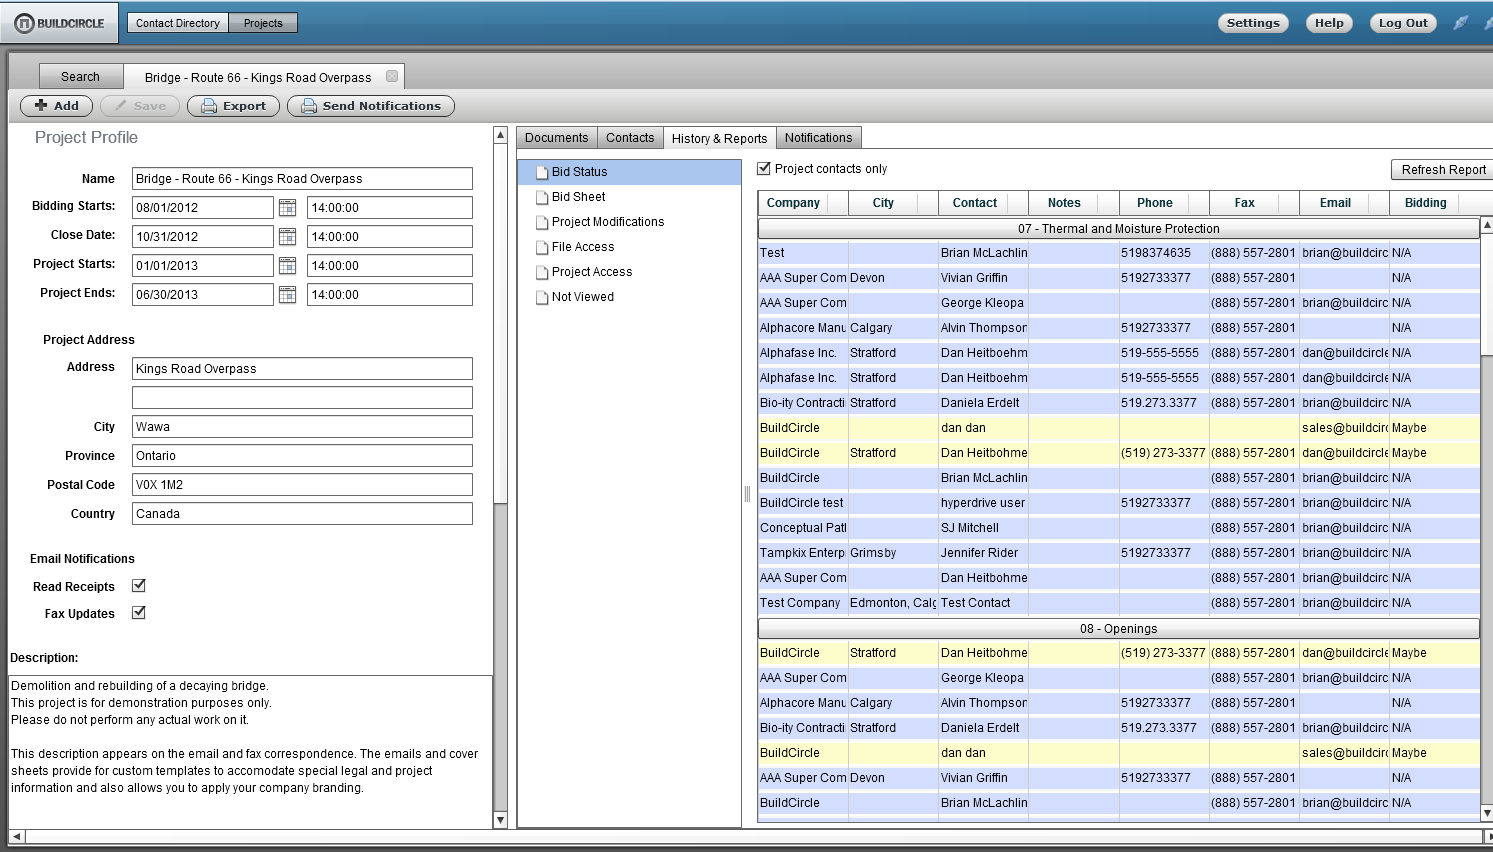
Task: Click the City field containing Wawa
Action: coord(302,427)
